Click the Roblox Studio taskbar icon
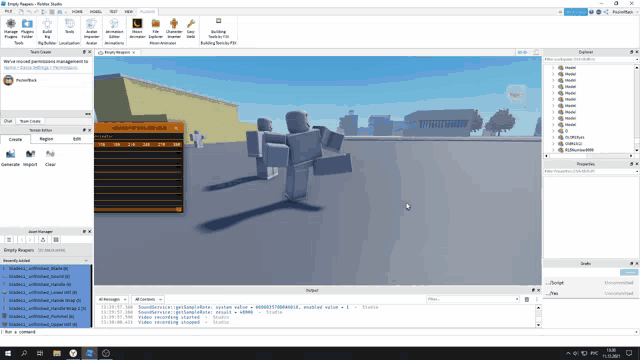 [x=89, y=353]
